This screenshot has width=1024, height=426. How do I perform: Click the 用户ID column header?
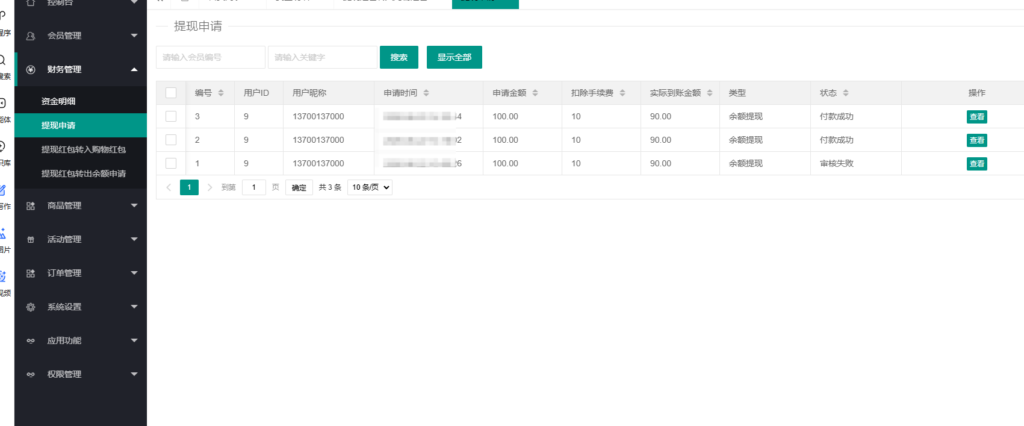[x=257, y=93]
